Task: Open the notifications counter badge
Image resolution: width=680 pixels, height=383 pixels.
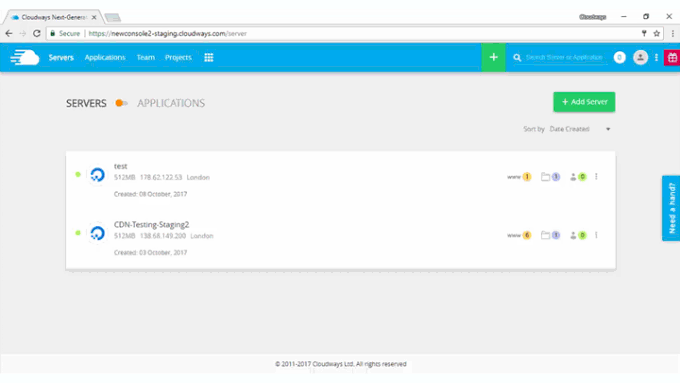Action: [x=619, y=57]
